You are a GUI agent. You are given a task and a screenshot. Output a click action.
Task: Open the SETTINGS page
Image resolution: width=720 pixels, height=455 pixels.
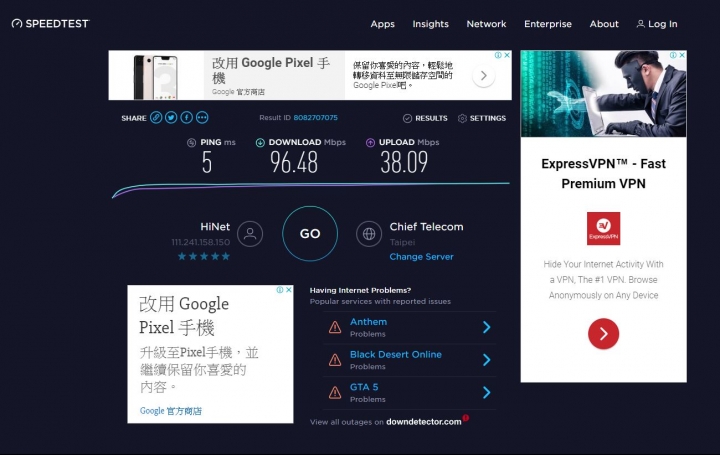482,118
